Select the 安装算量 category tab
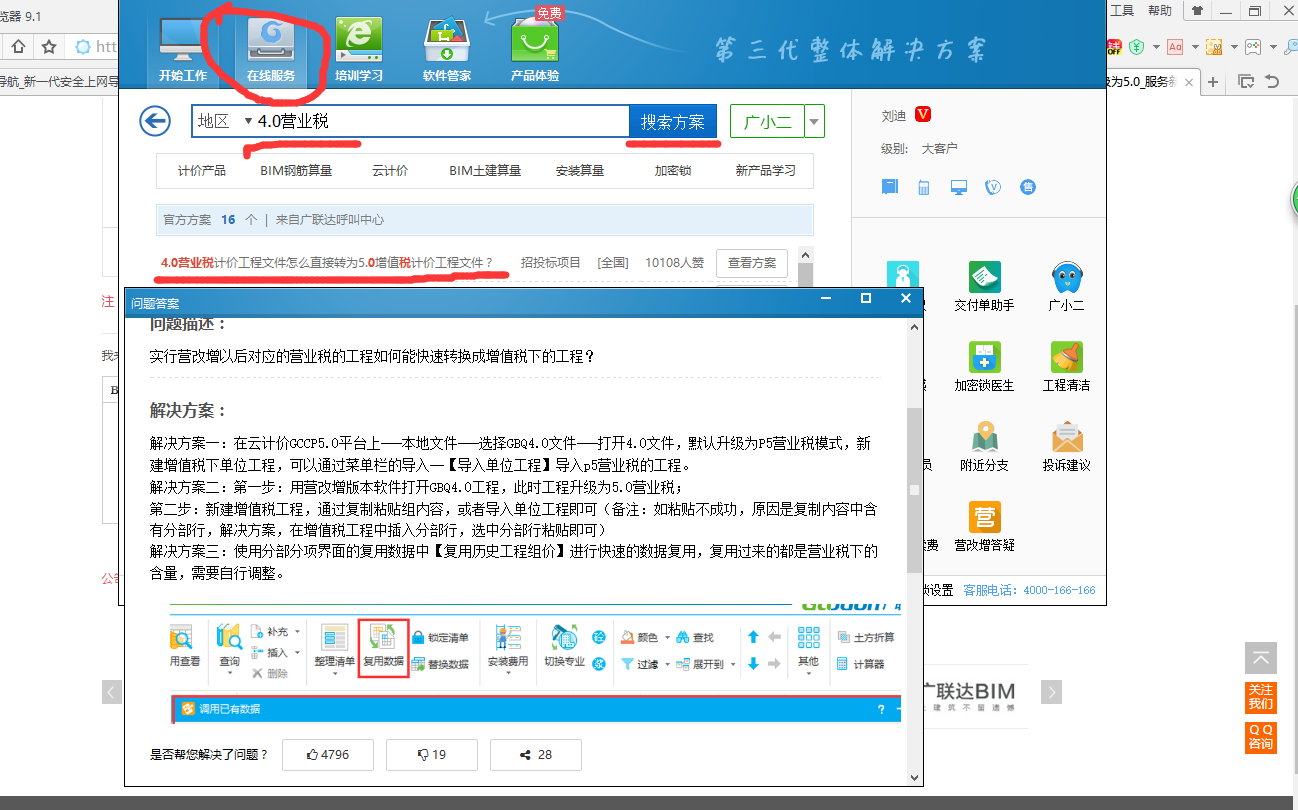Viewport: 1298px width, 810px height. [x=579, y=171]
